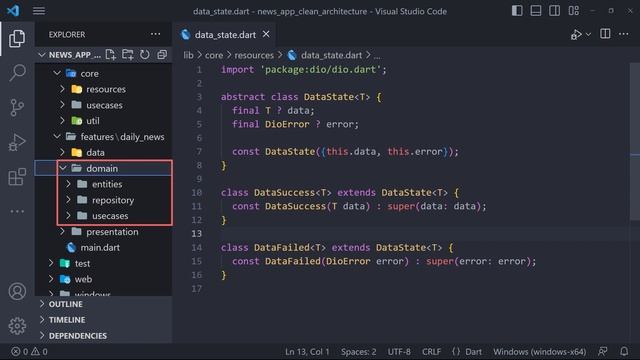Click Ln 13, Col 1 in status bar
The height and width of the screenshot is (360, 640).
point(307,351)
